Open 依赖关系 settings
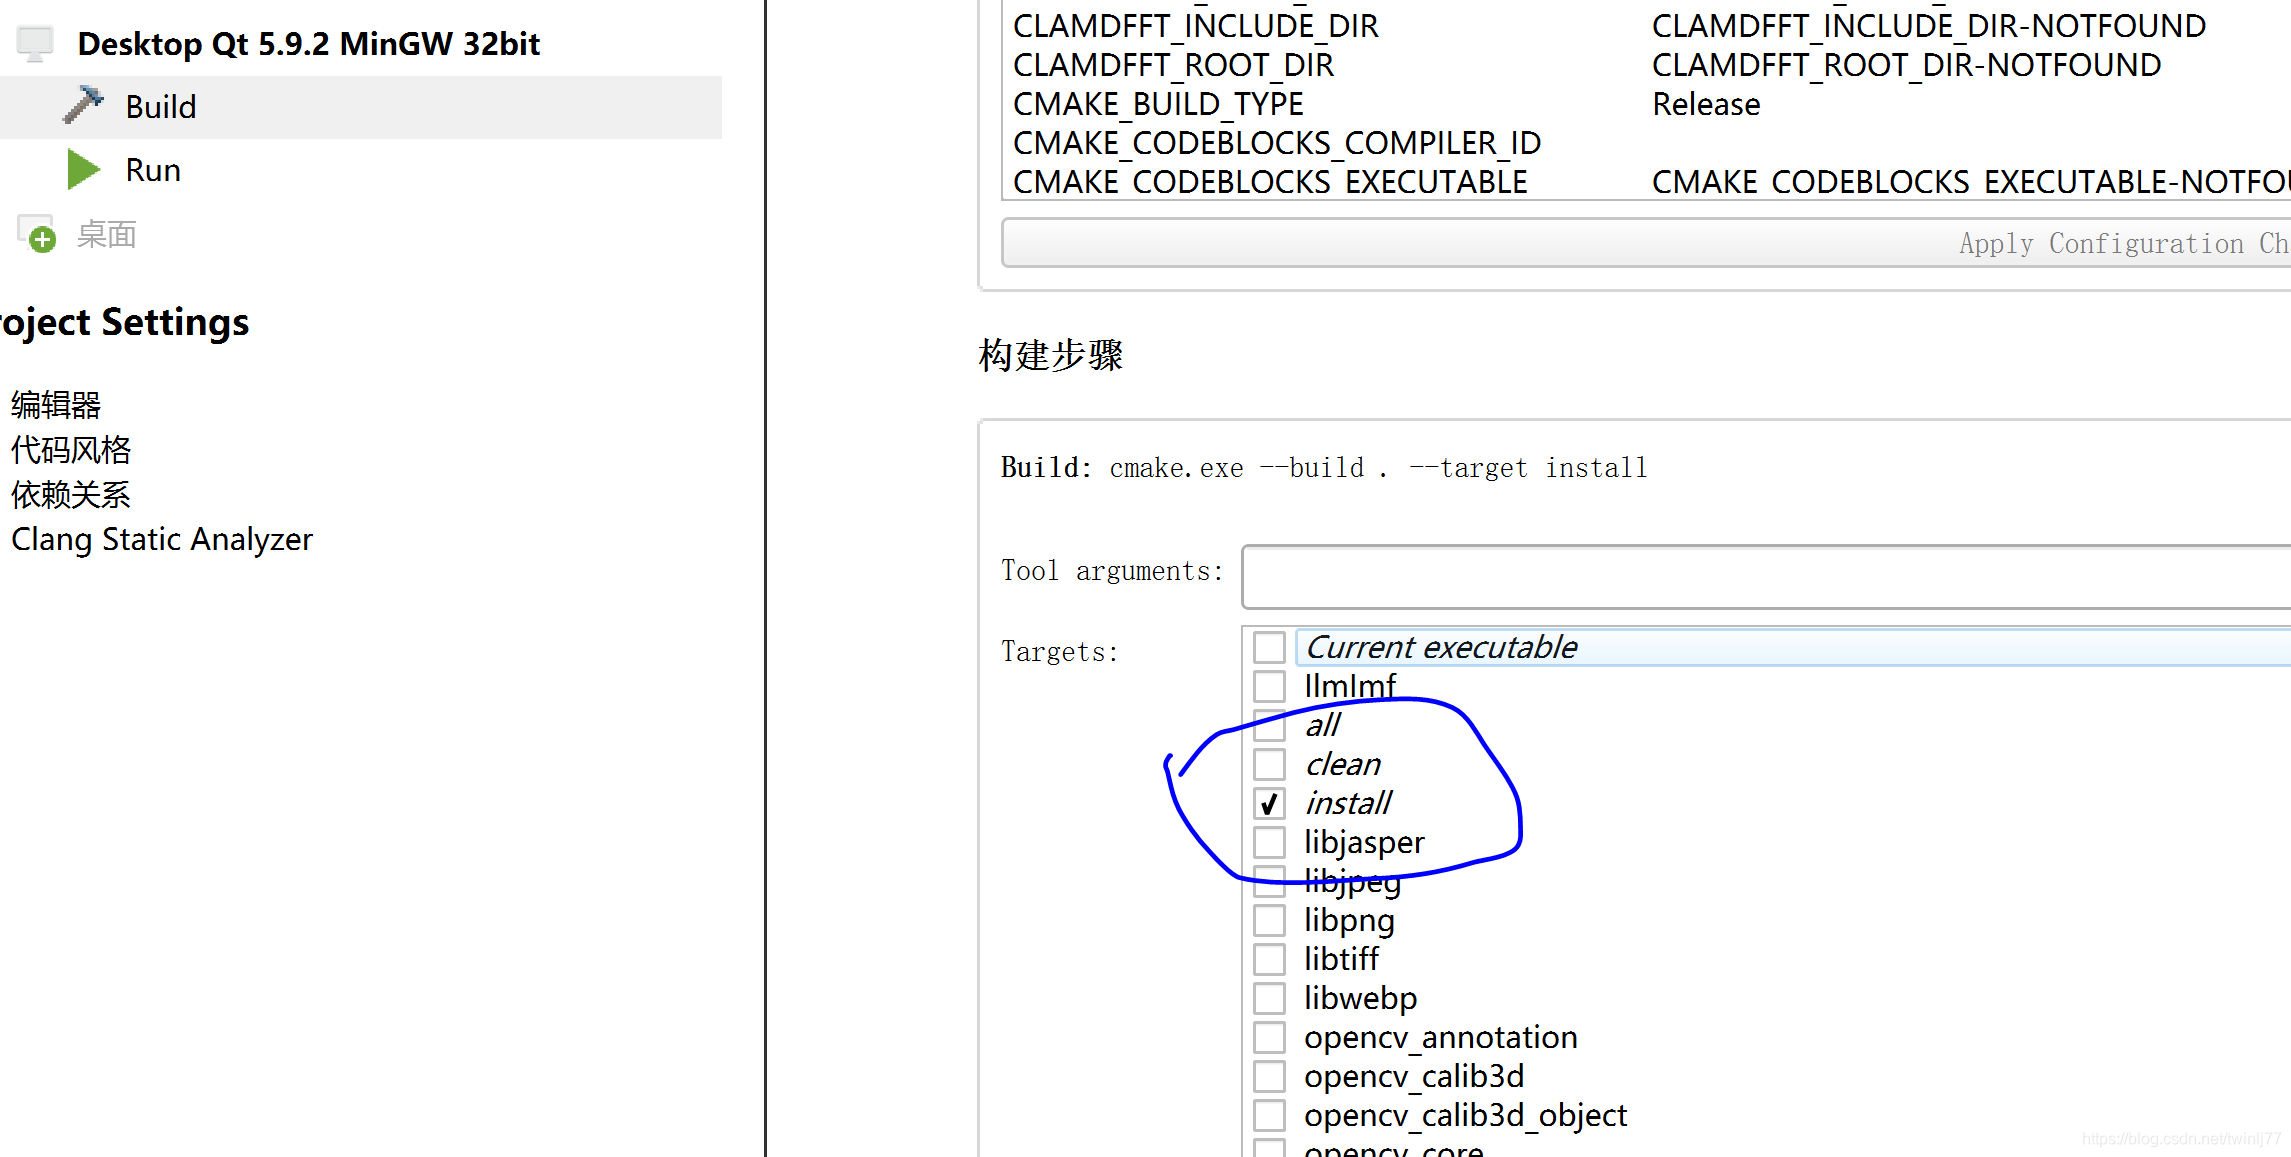Image resolution: width=2291 pixels, height=1157 pixels. 70,494
